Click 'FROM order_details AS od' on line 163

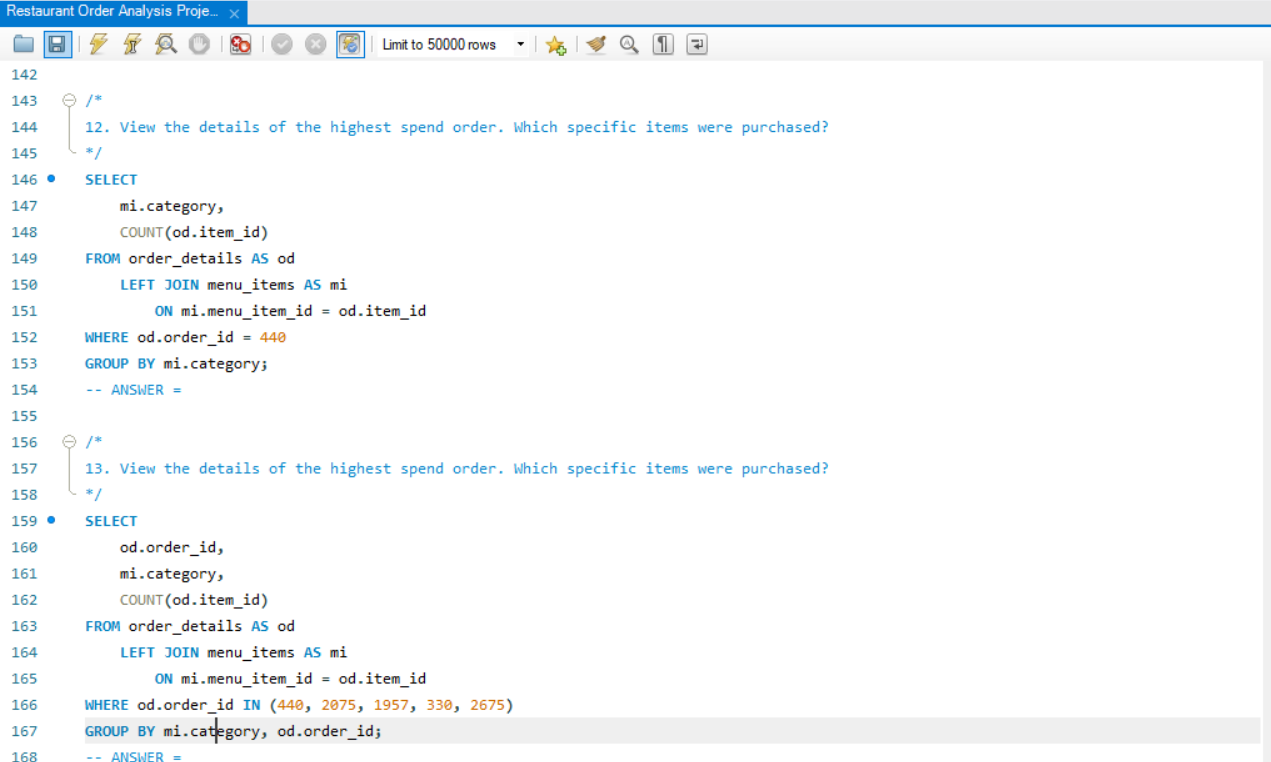[190, 626]
